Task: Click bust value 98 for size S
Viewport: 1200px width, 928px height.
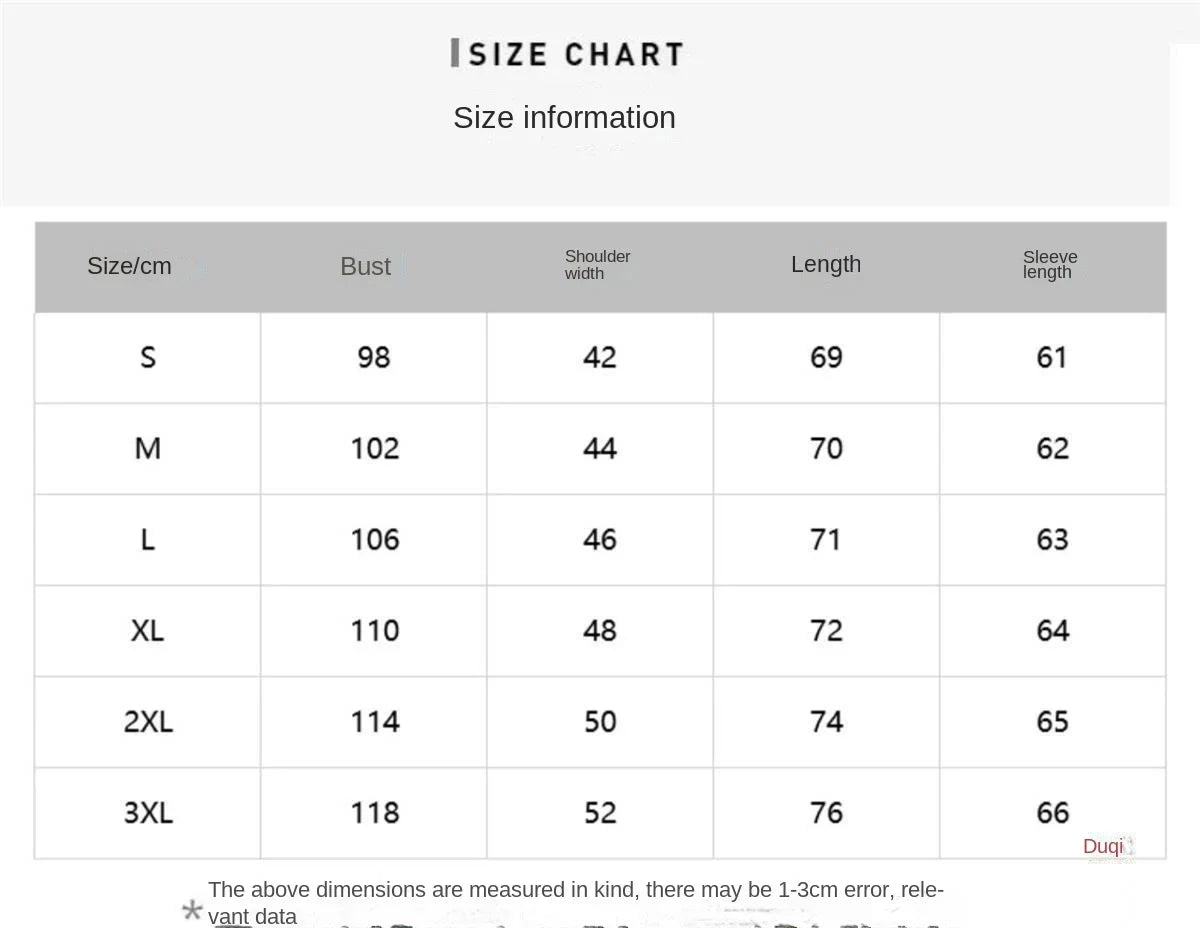Action: pyautogui.click(x=374, y=357)
